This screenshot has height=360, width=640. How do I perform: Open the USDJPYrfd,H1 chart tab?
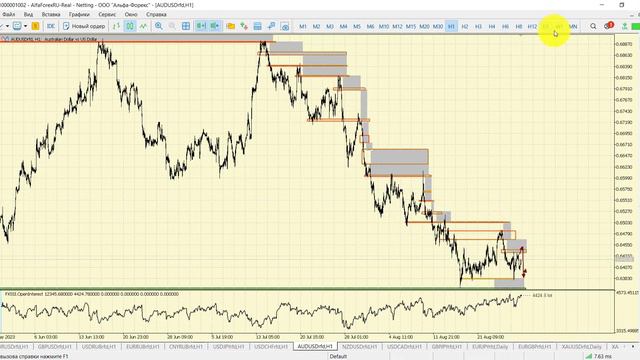pyautogui.click(x=229, y=347)
